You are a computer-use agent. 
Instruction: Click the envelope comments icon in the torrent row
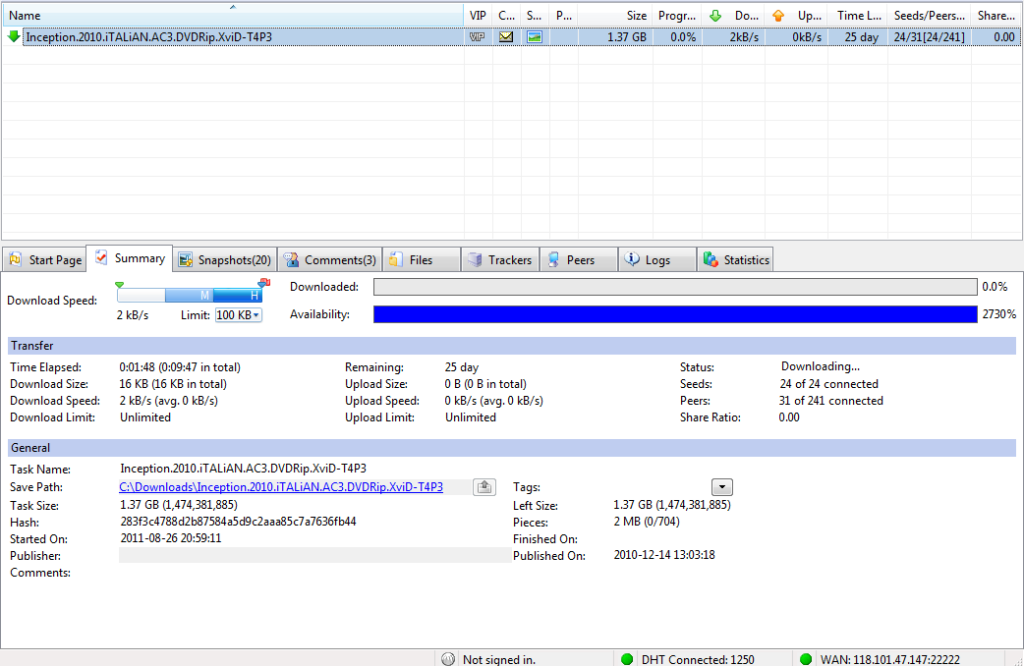point(506,37)
